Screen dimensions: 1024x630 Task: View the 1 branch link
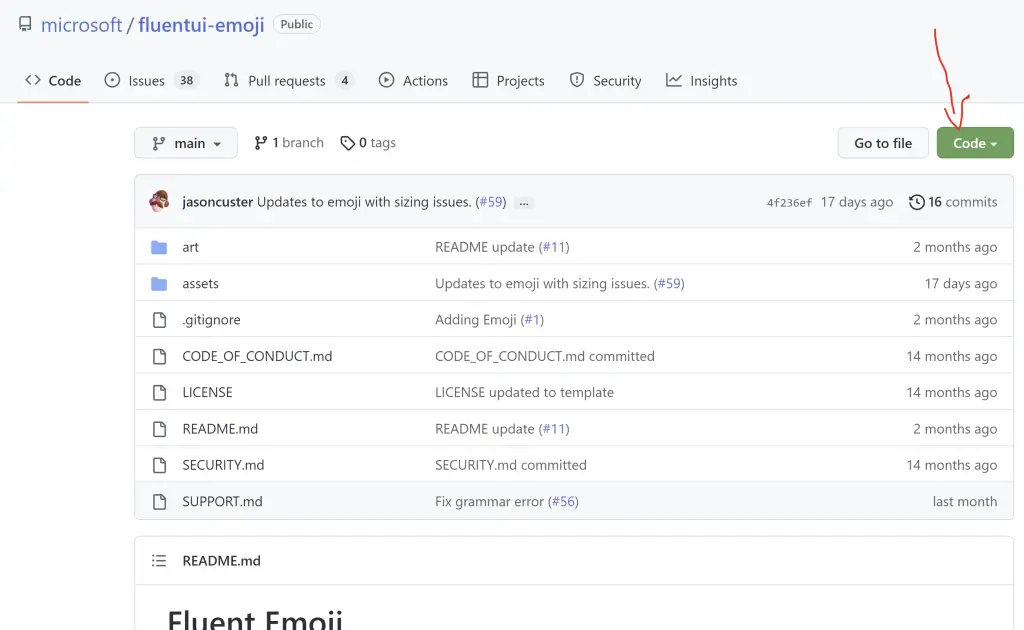pos(289,143)
